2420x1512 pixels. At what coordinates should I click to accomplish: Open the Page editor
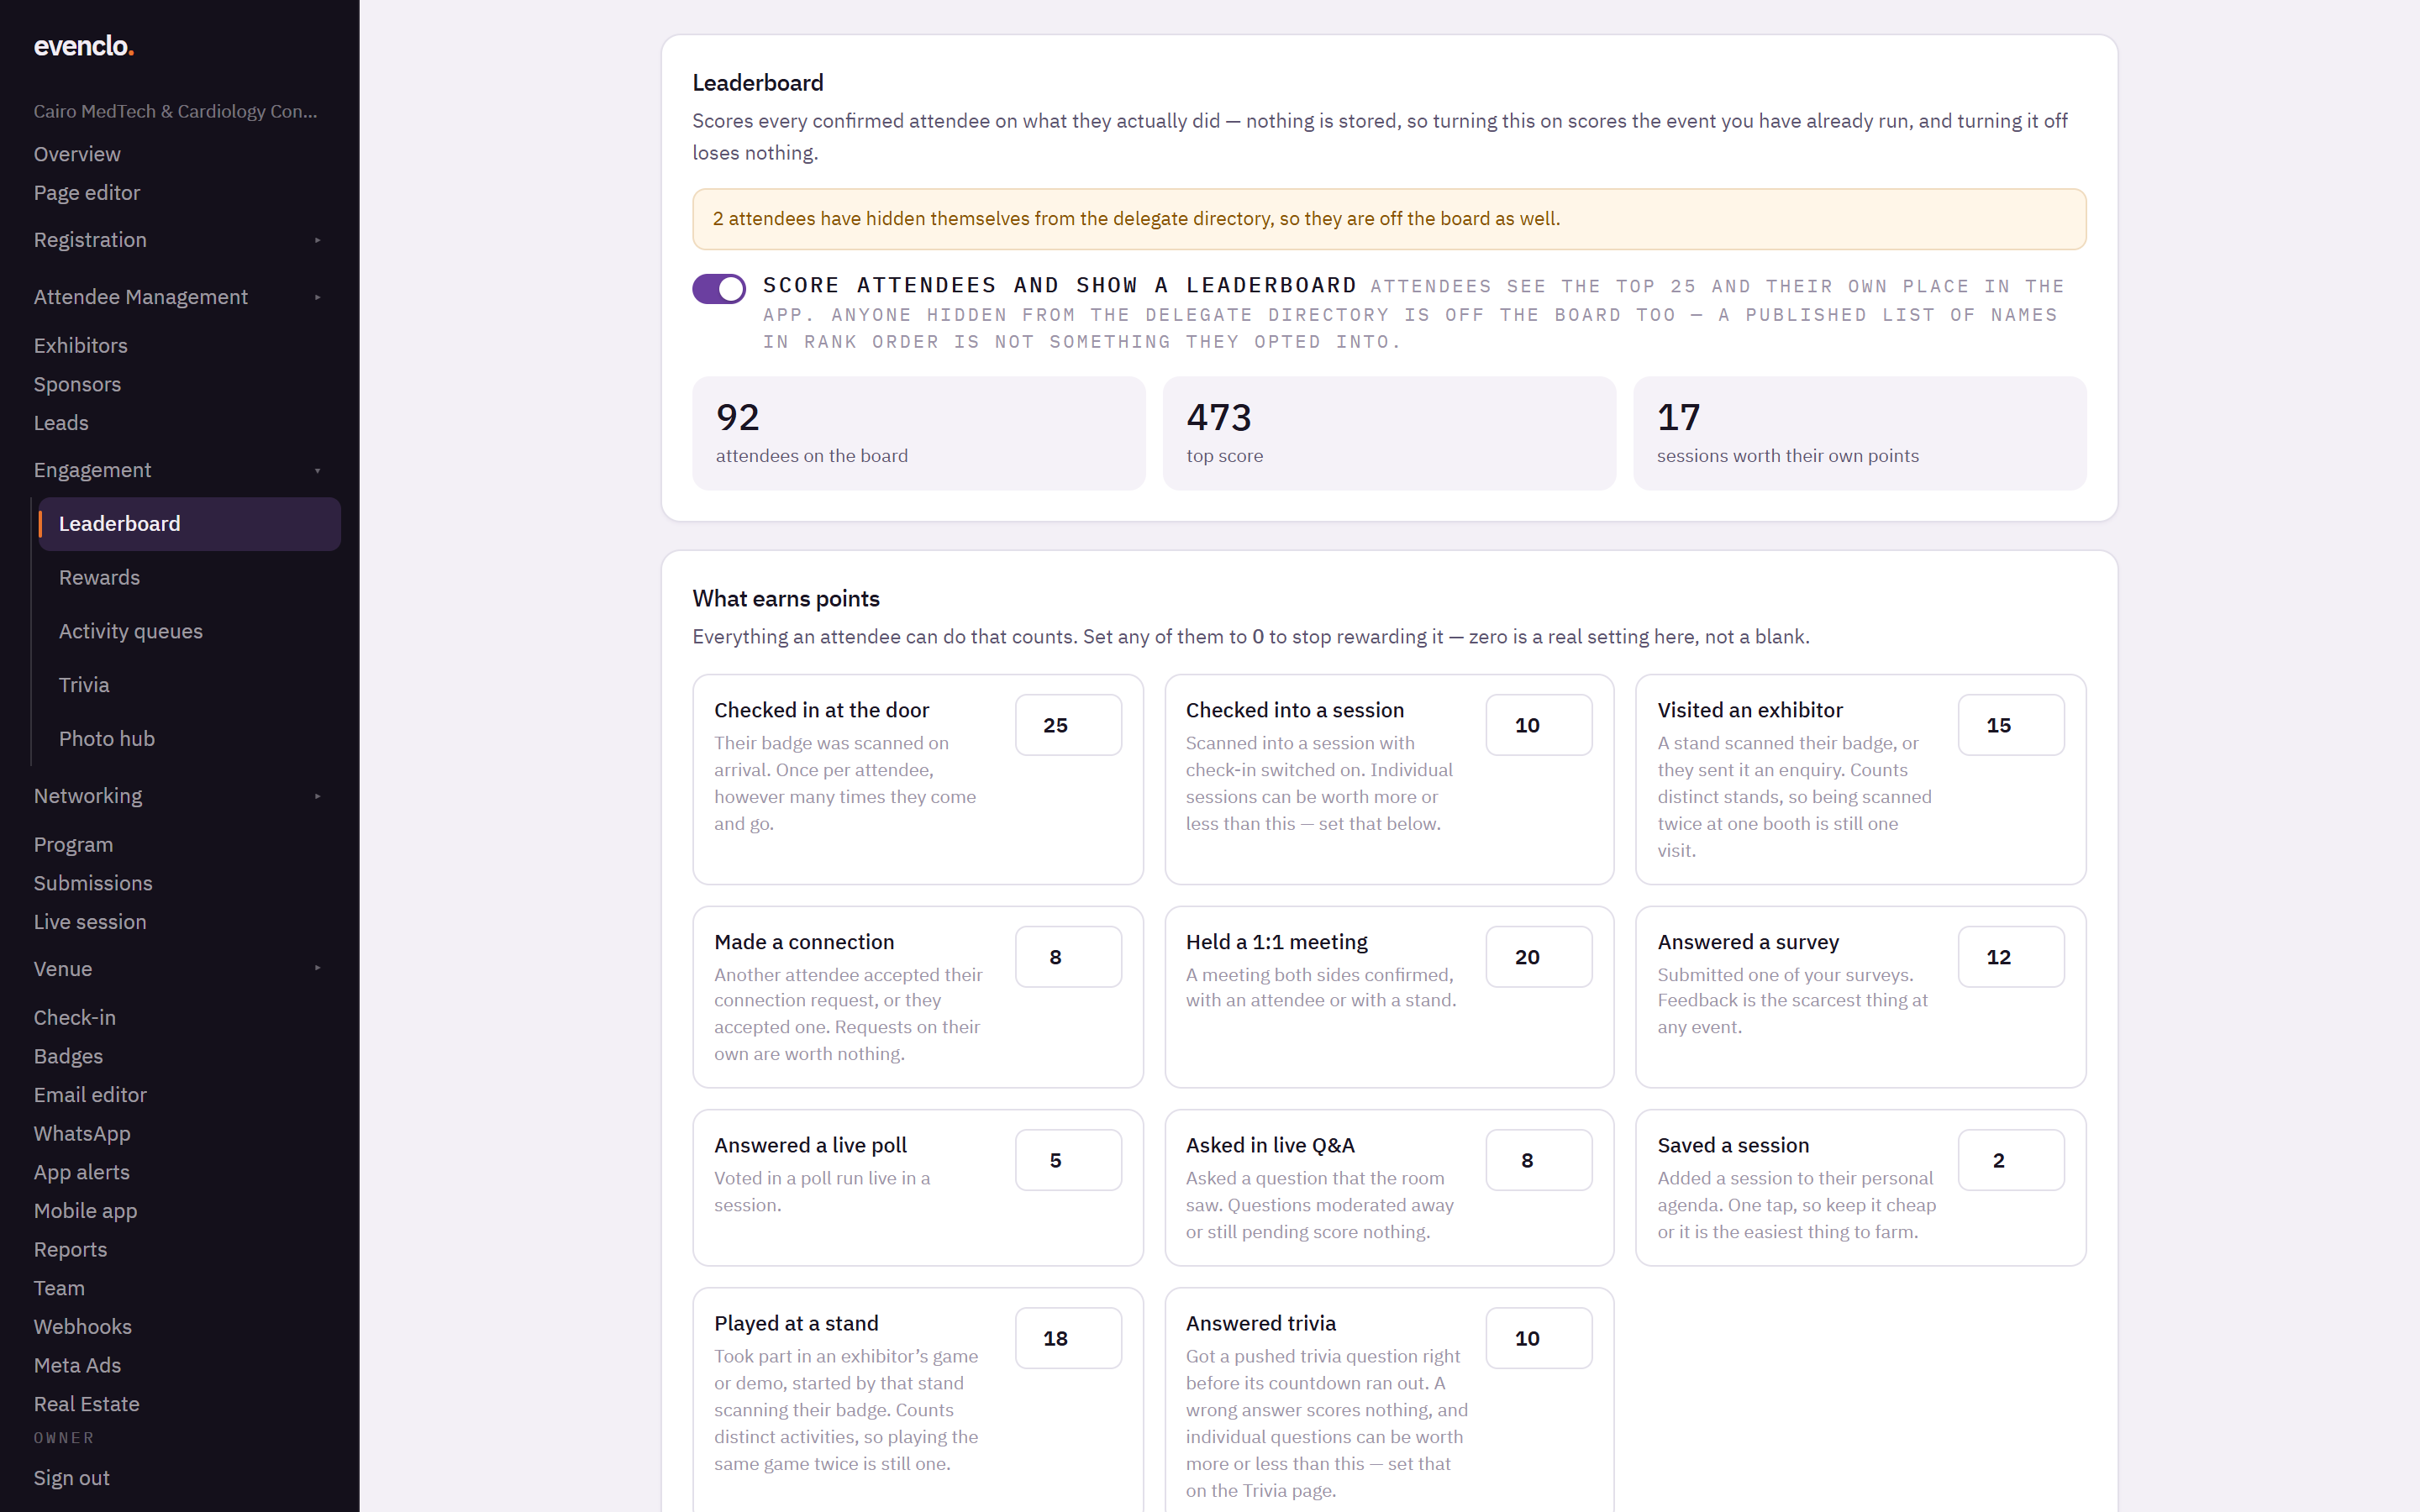[x=87, y=193]
